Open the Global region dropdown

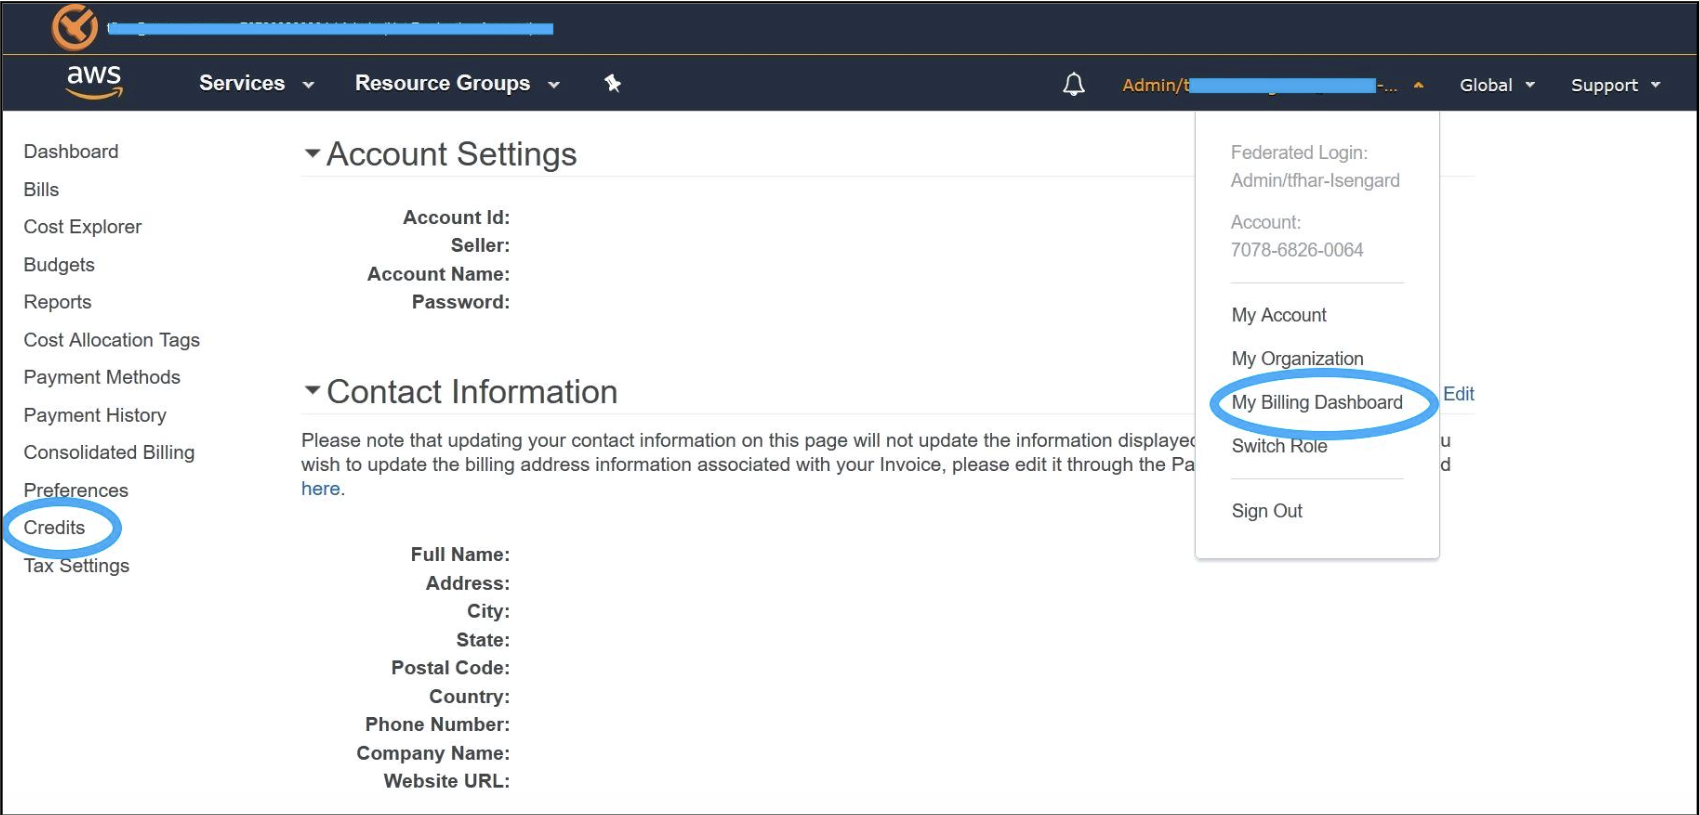[x=1496, y=85]
